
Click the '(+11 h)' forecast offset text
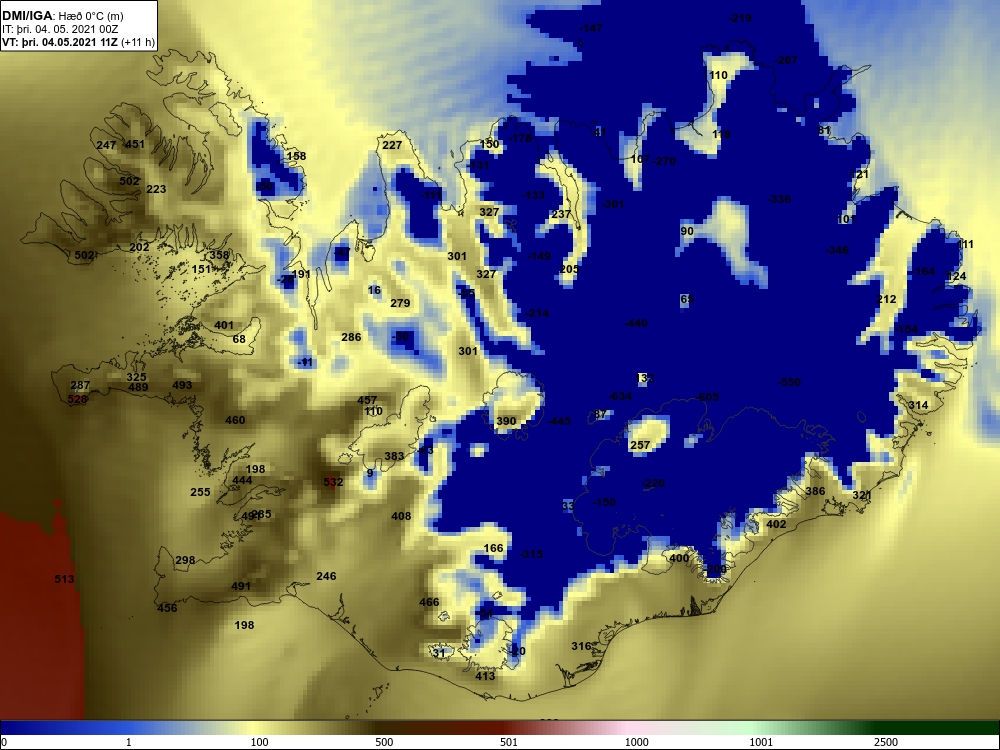tap(138, 42)
